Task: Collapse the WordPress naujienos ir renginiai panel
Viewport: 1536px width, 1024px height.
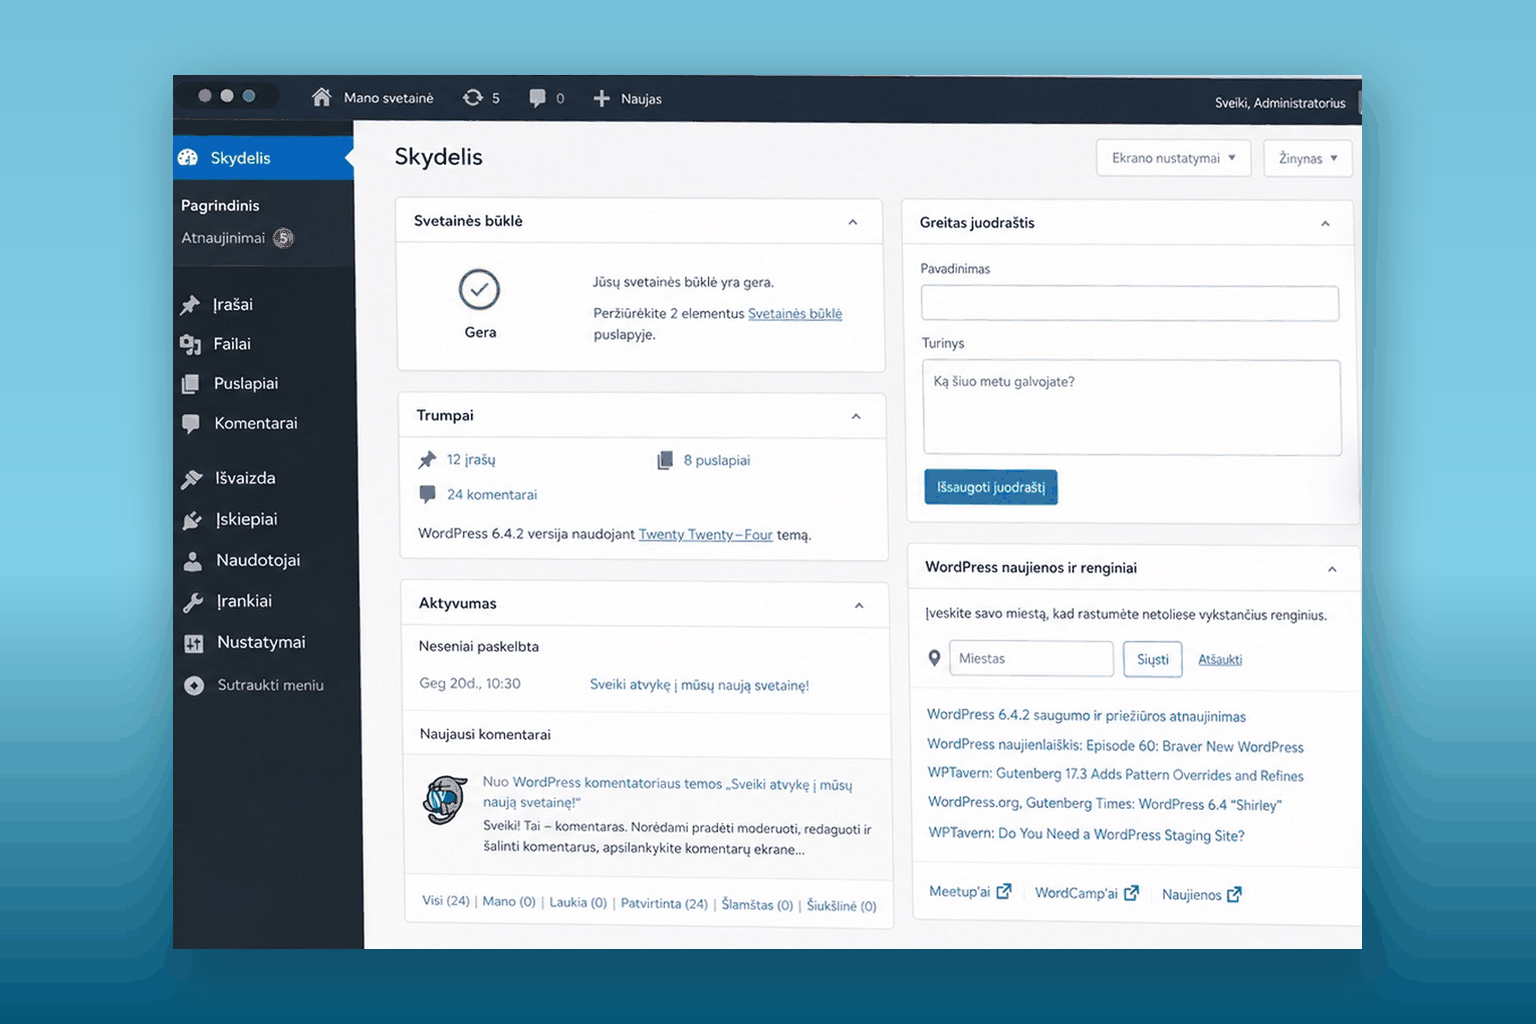Action: pos(1332,569)
